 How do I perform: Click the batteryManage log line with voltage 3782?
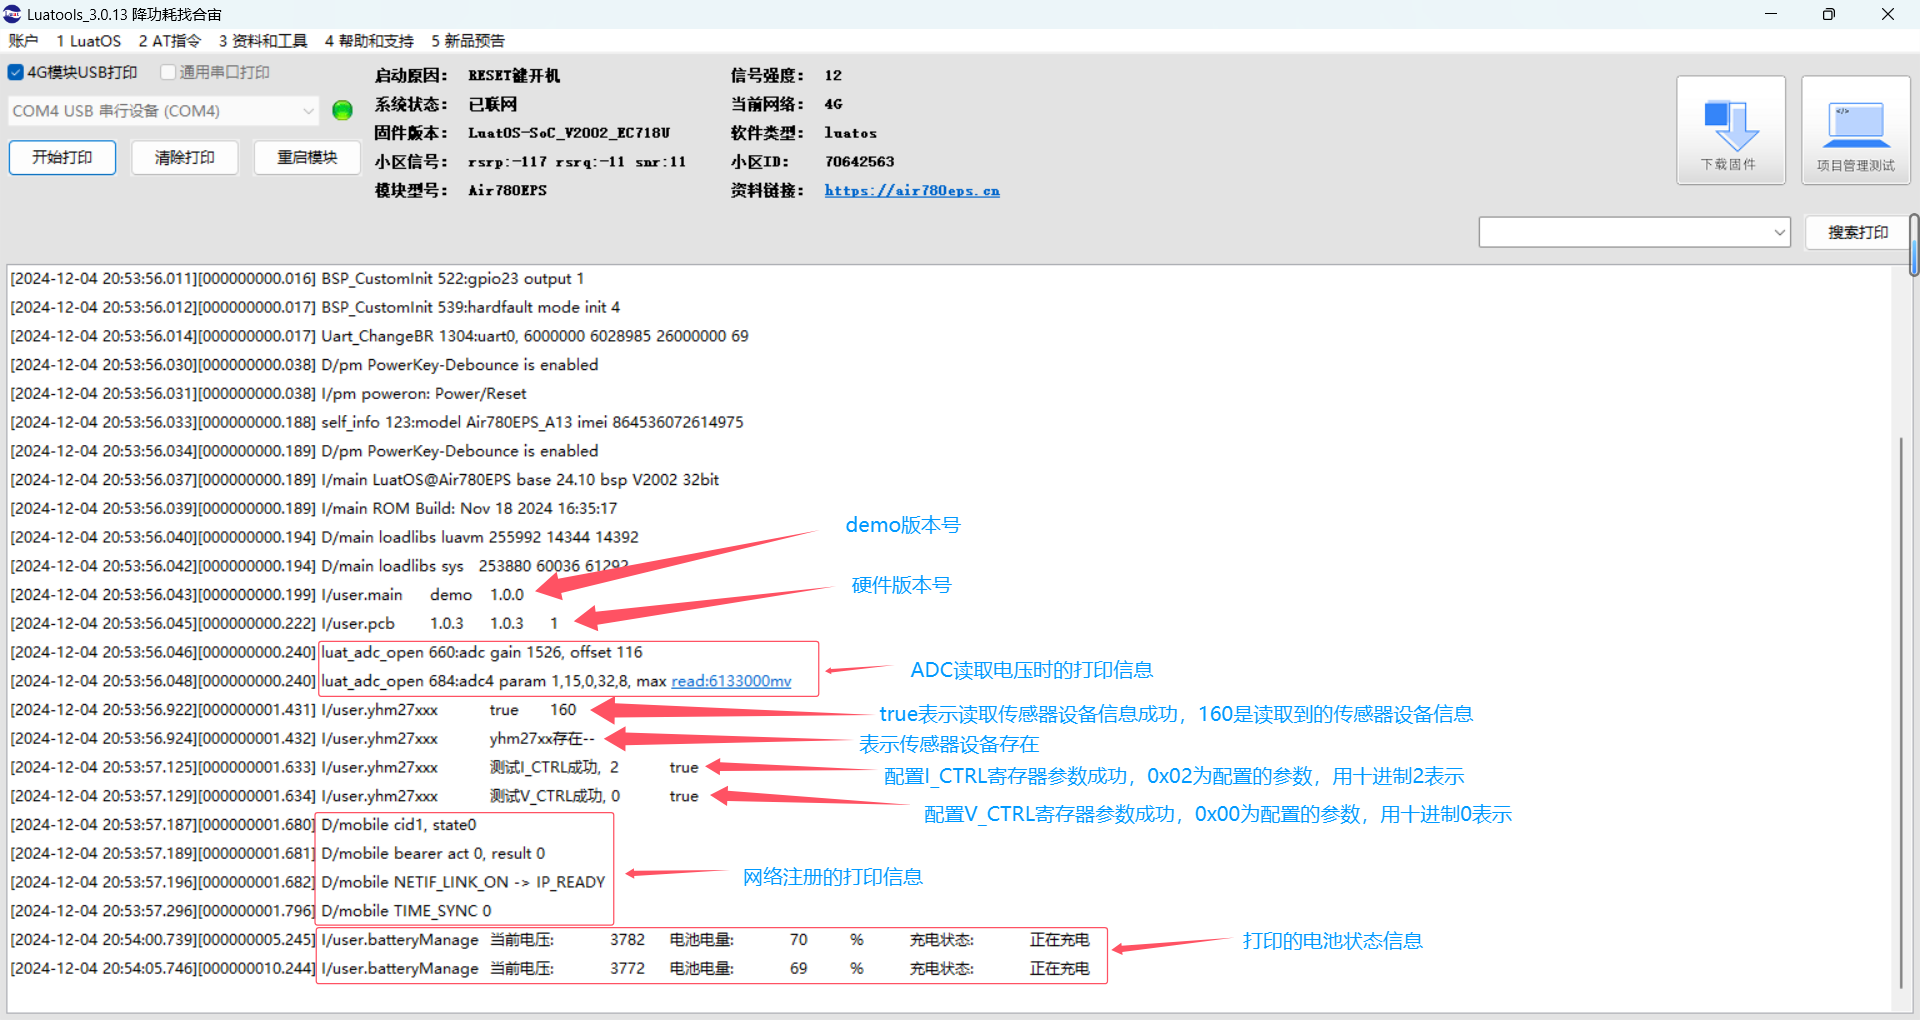click(550, 940)
